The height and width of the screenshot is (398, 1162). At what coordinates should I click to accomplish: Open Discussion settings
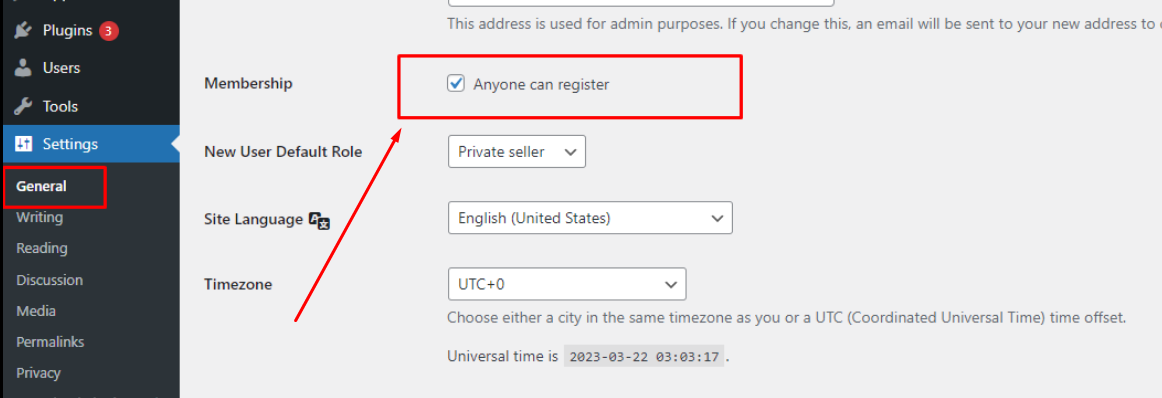pos(50,280)
